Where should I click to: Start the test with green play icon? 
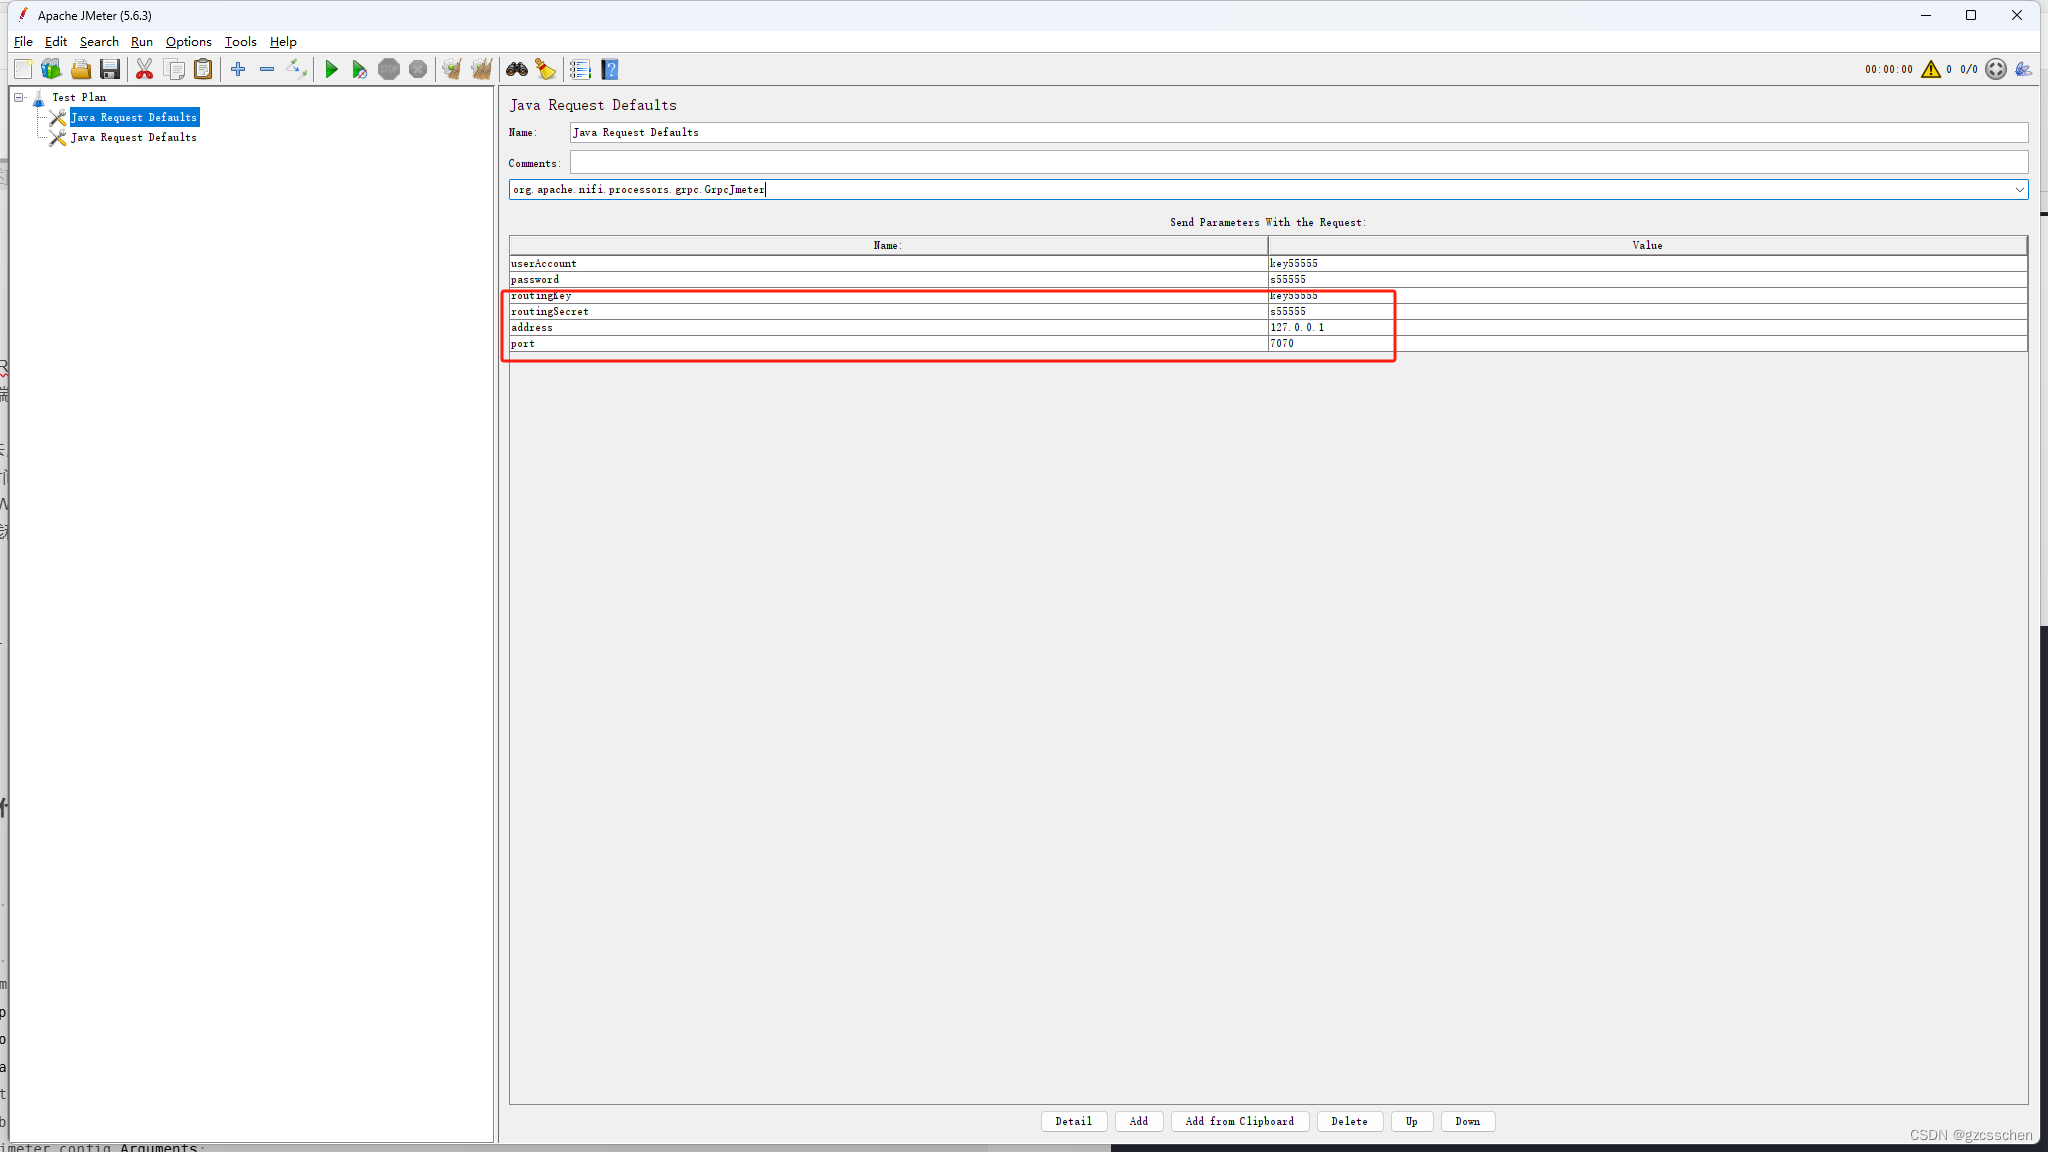(331, 69)
